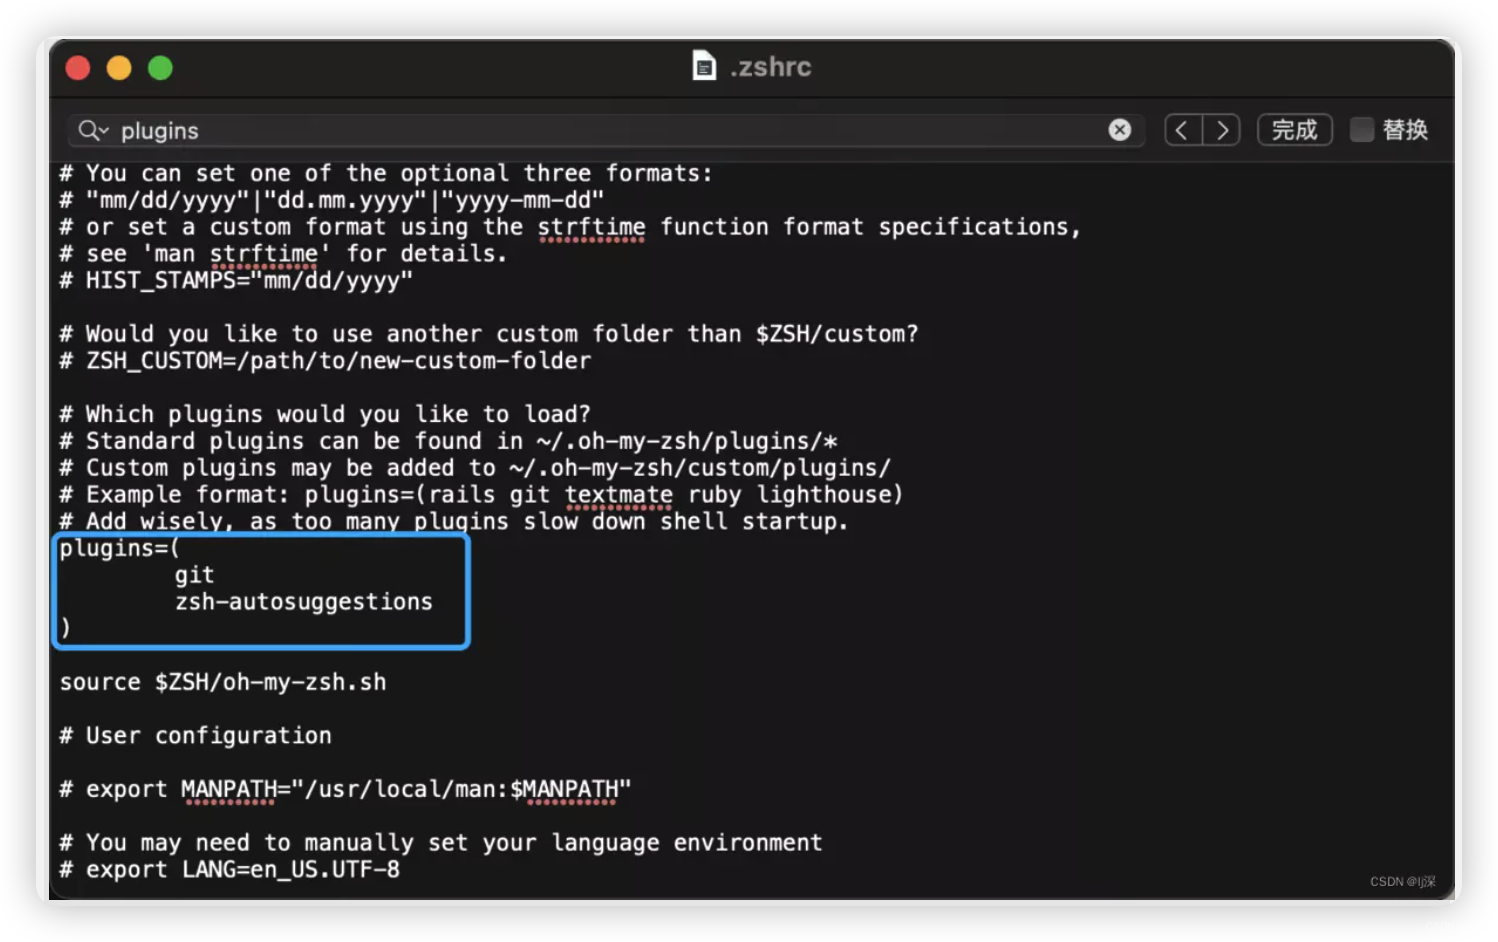Screen dimensions: 1498x942
Task: Open the search options magnifier dropdown
Action: (x=93, y=131)
